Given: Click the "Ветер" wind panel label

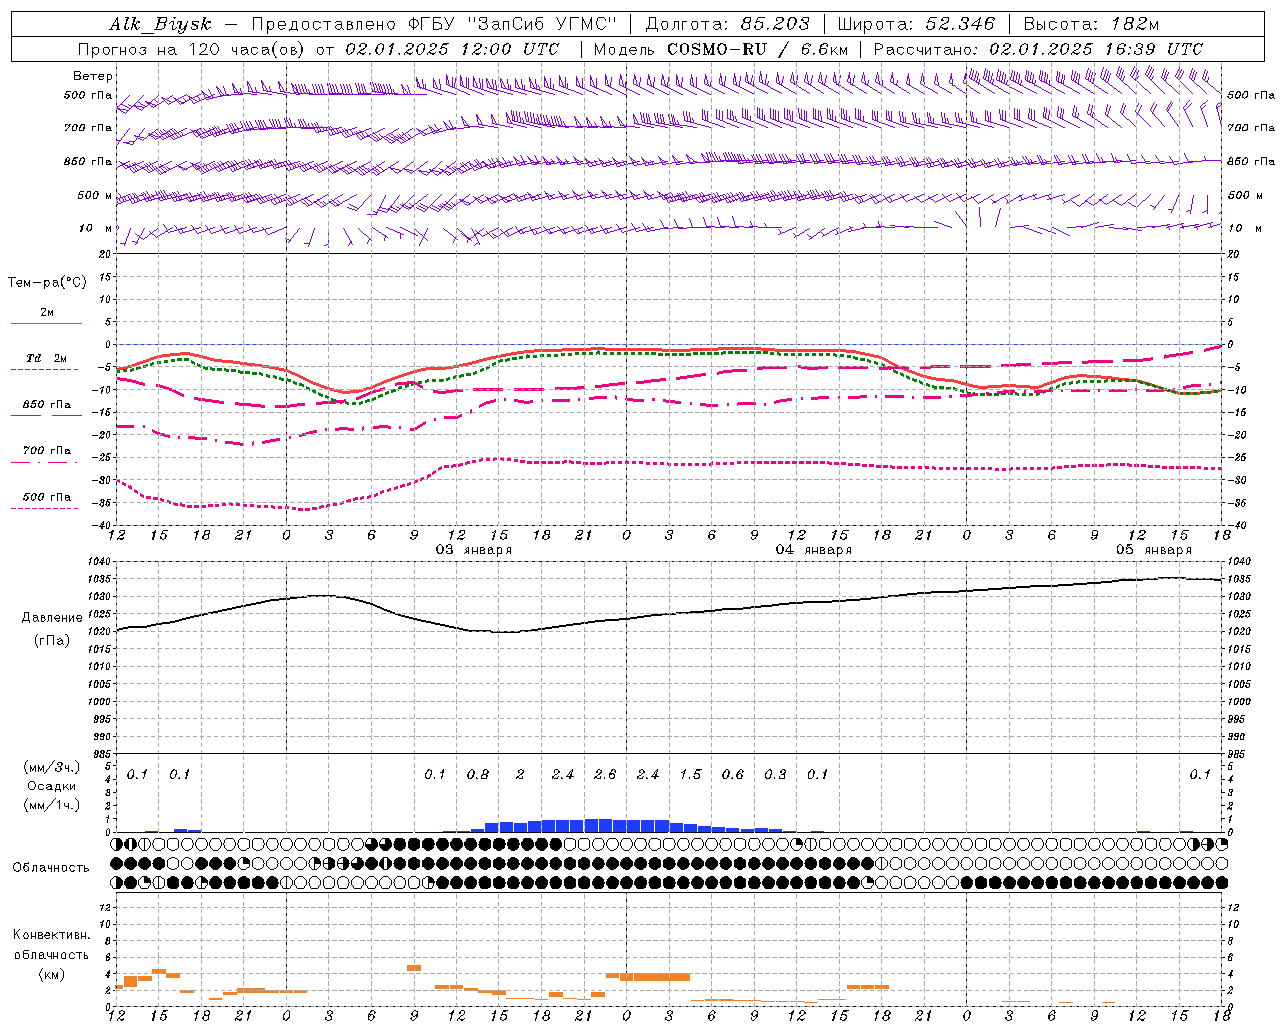Looking at the screenshot, I should (93, 76).
